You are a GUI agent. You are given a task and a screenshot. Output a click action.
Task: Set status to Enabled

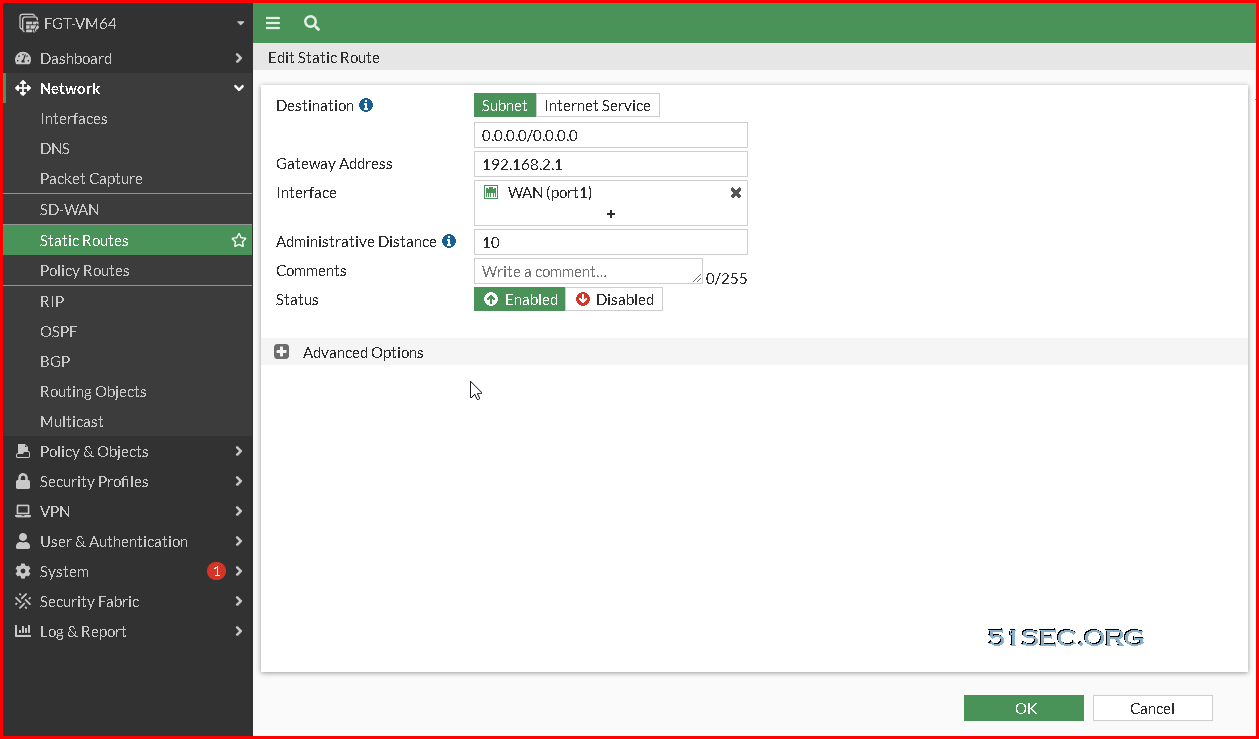(520, 299)
